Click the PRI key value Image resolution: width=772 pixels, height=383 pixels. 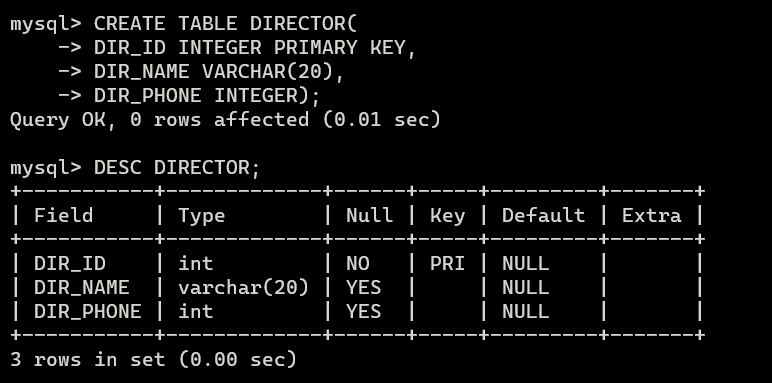[x=448, y=264]
